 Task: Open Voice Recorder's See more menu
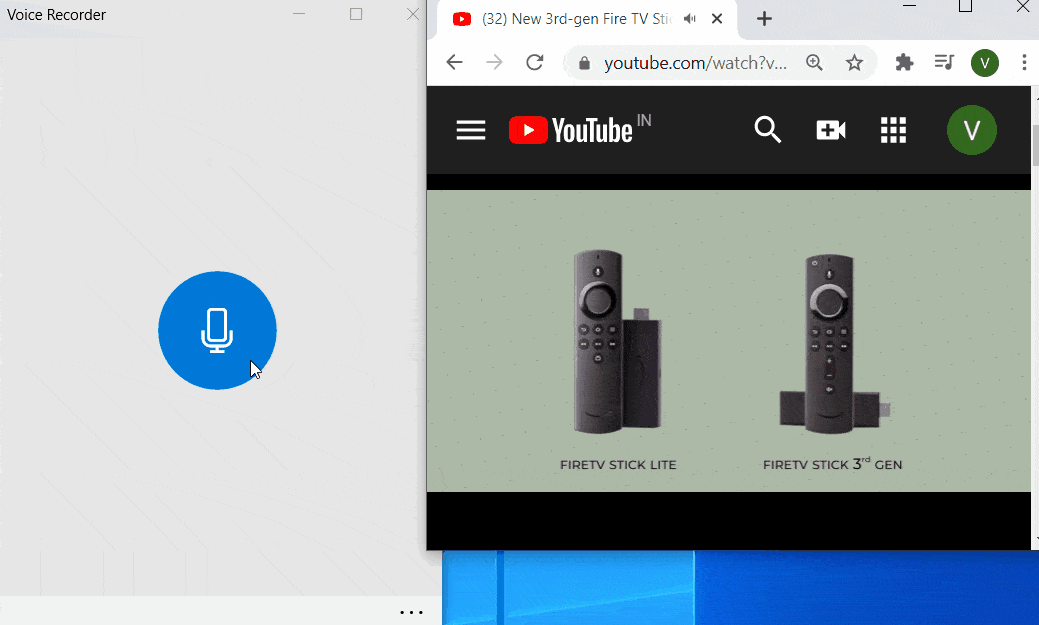[x=412, y=611]
